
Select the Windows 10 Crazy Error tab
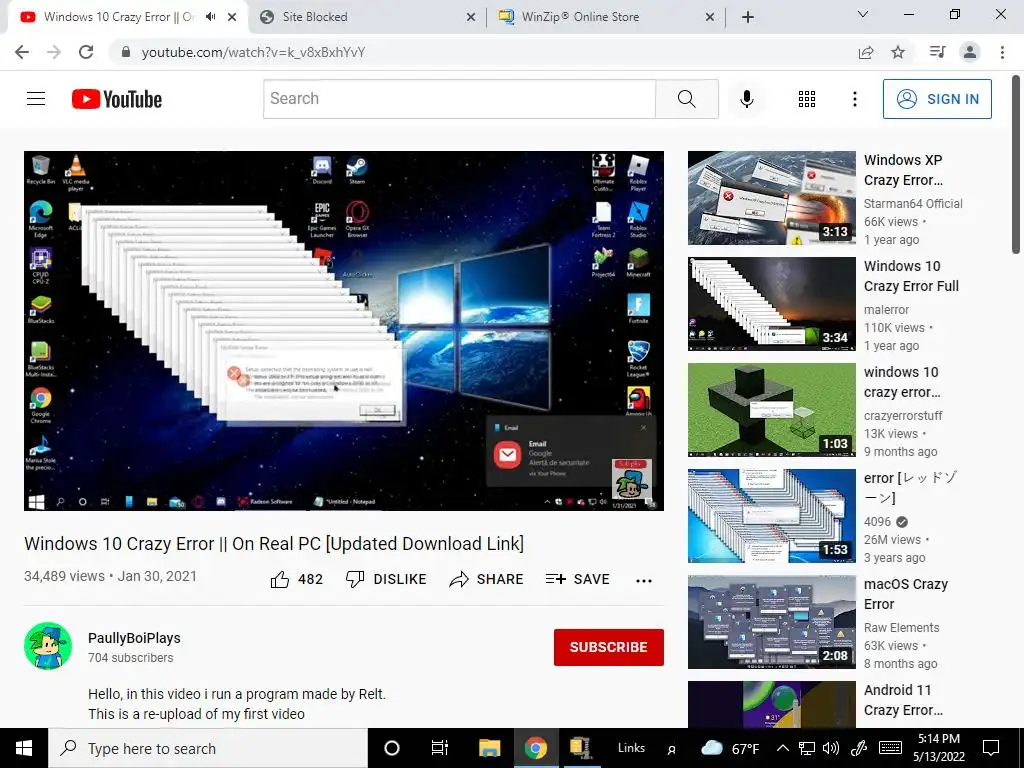click(x=118, y=17)
